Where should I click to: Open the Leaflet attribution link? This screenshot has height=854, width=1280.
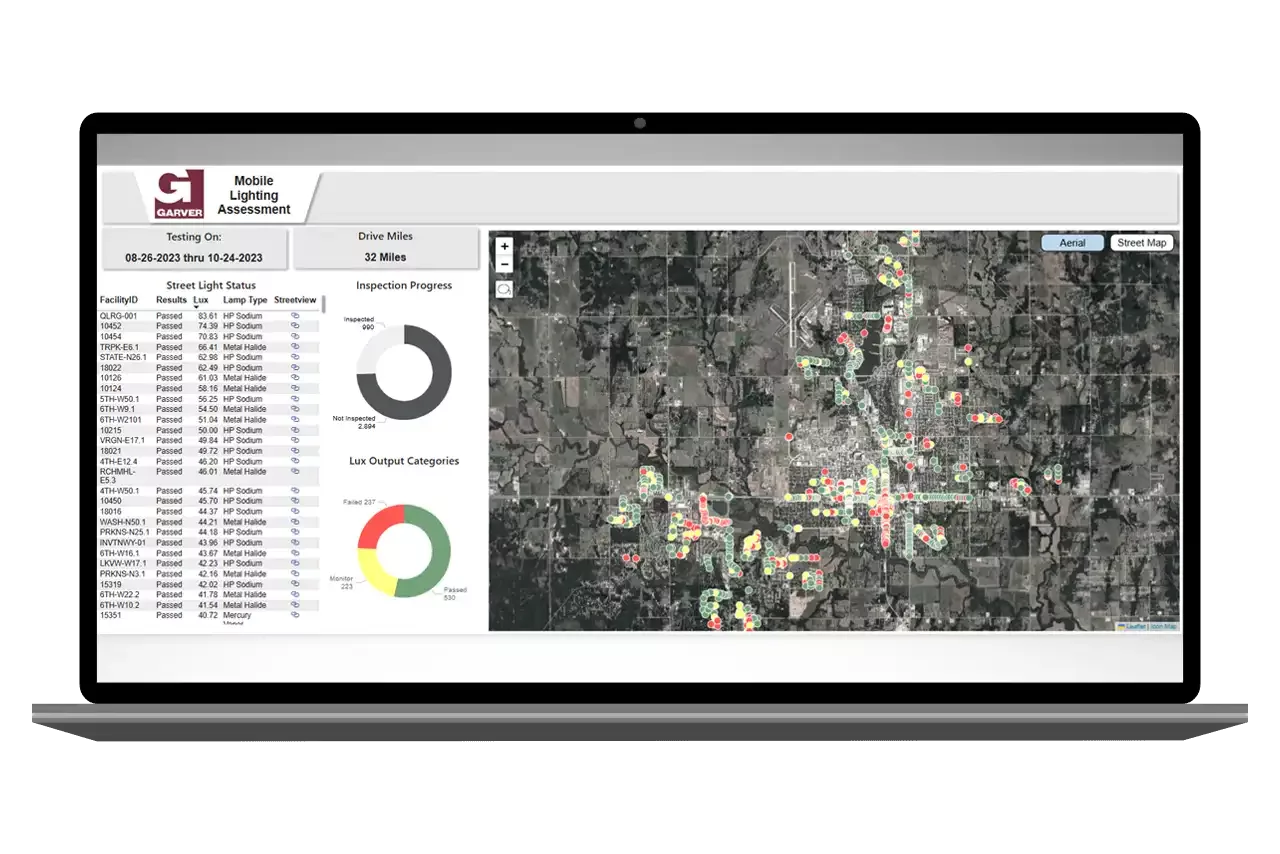(1134, 626)
